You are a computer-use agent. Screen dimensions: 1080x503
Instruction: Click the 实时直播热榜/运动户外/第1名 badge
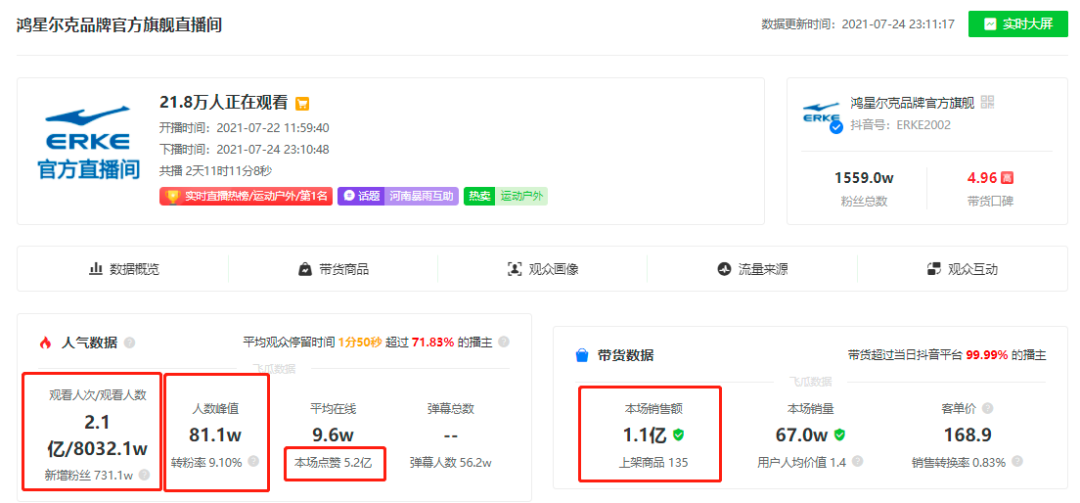[247, 196]
